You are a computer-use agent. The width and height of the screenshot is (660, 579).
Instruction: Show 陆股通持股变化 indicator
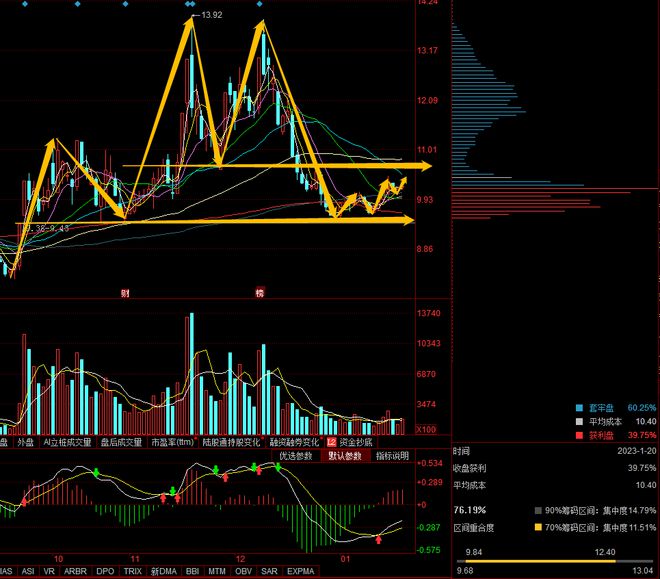[x=231, y=442]
